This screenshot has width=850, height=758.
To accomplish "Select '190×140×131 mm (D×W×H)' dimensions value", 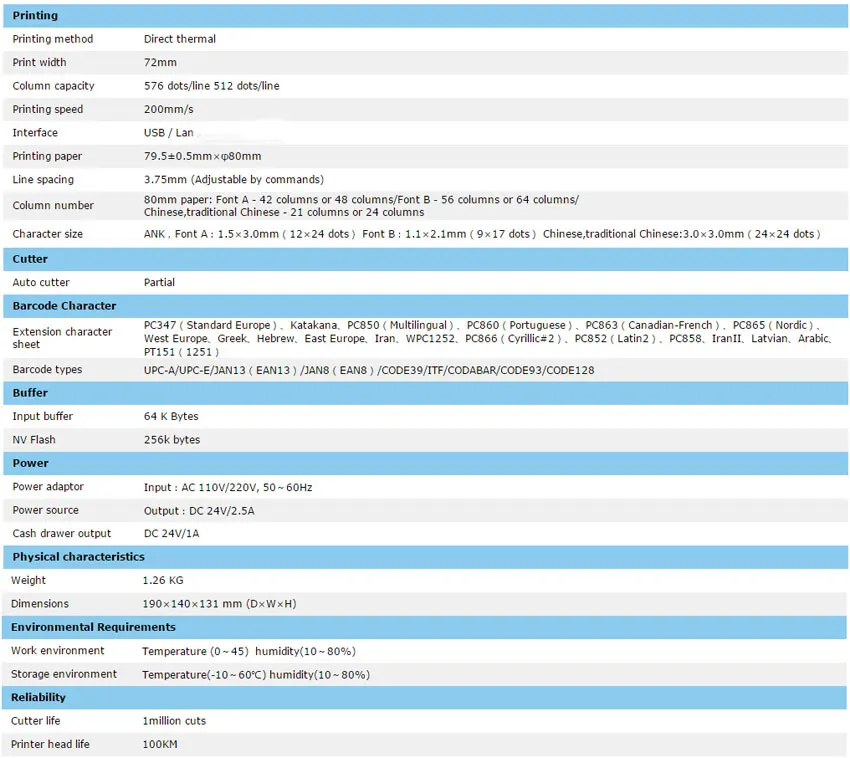I will (x=219, y=603).
